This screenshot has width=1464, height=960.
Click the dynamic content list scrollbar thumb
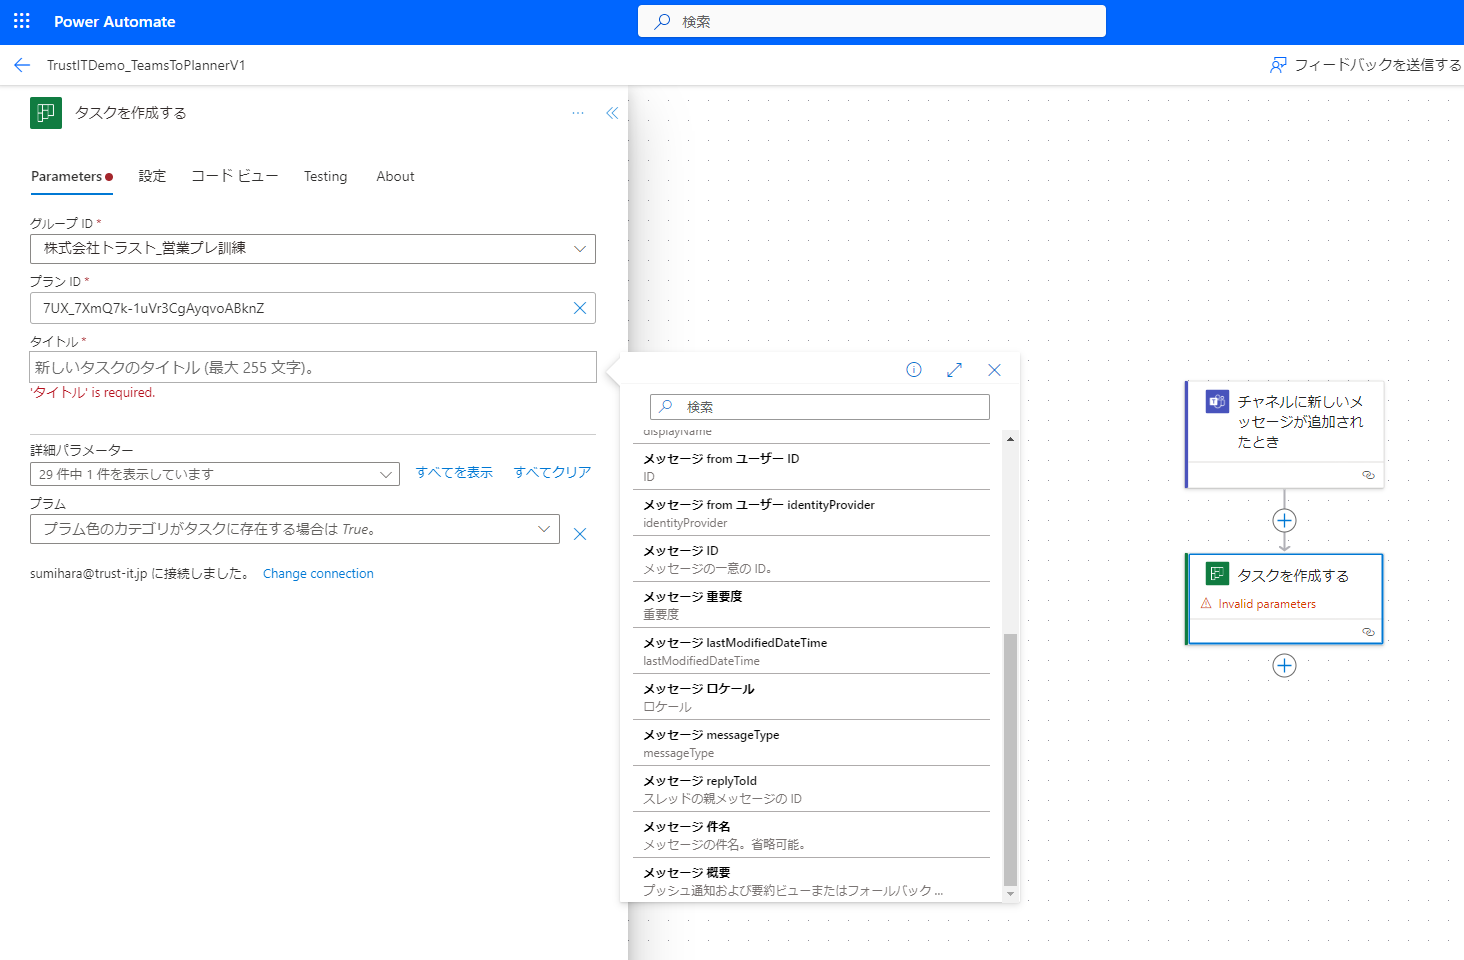point(1010,760)
